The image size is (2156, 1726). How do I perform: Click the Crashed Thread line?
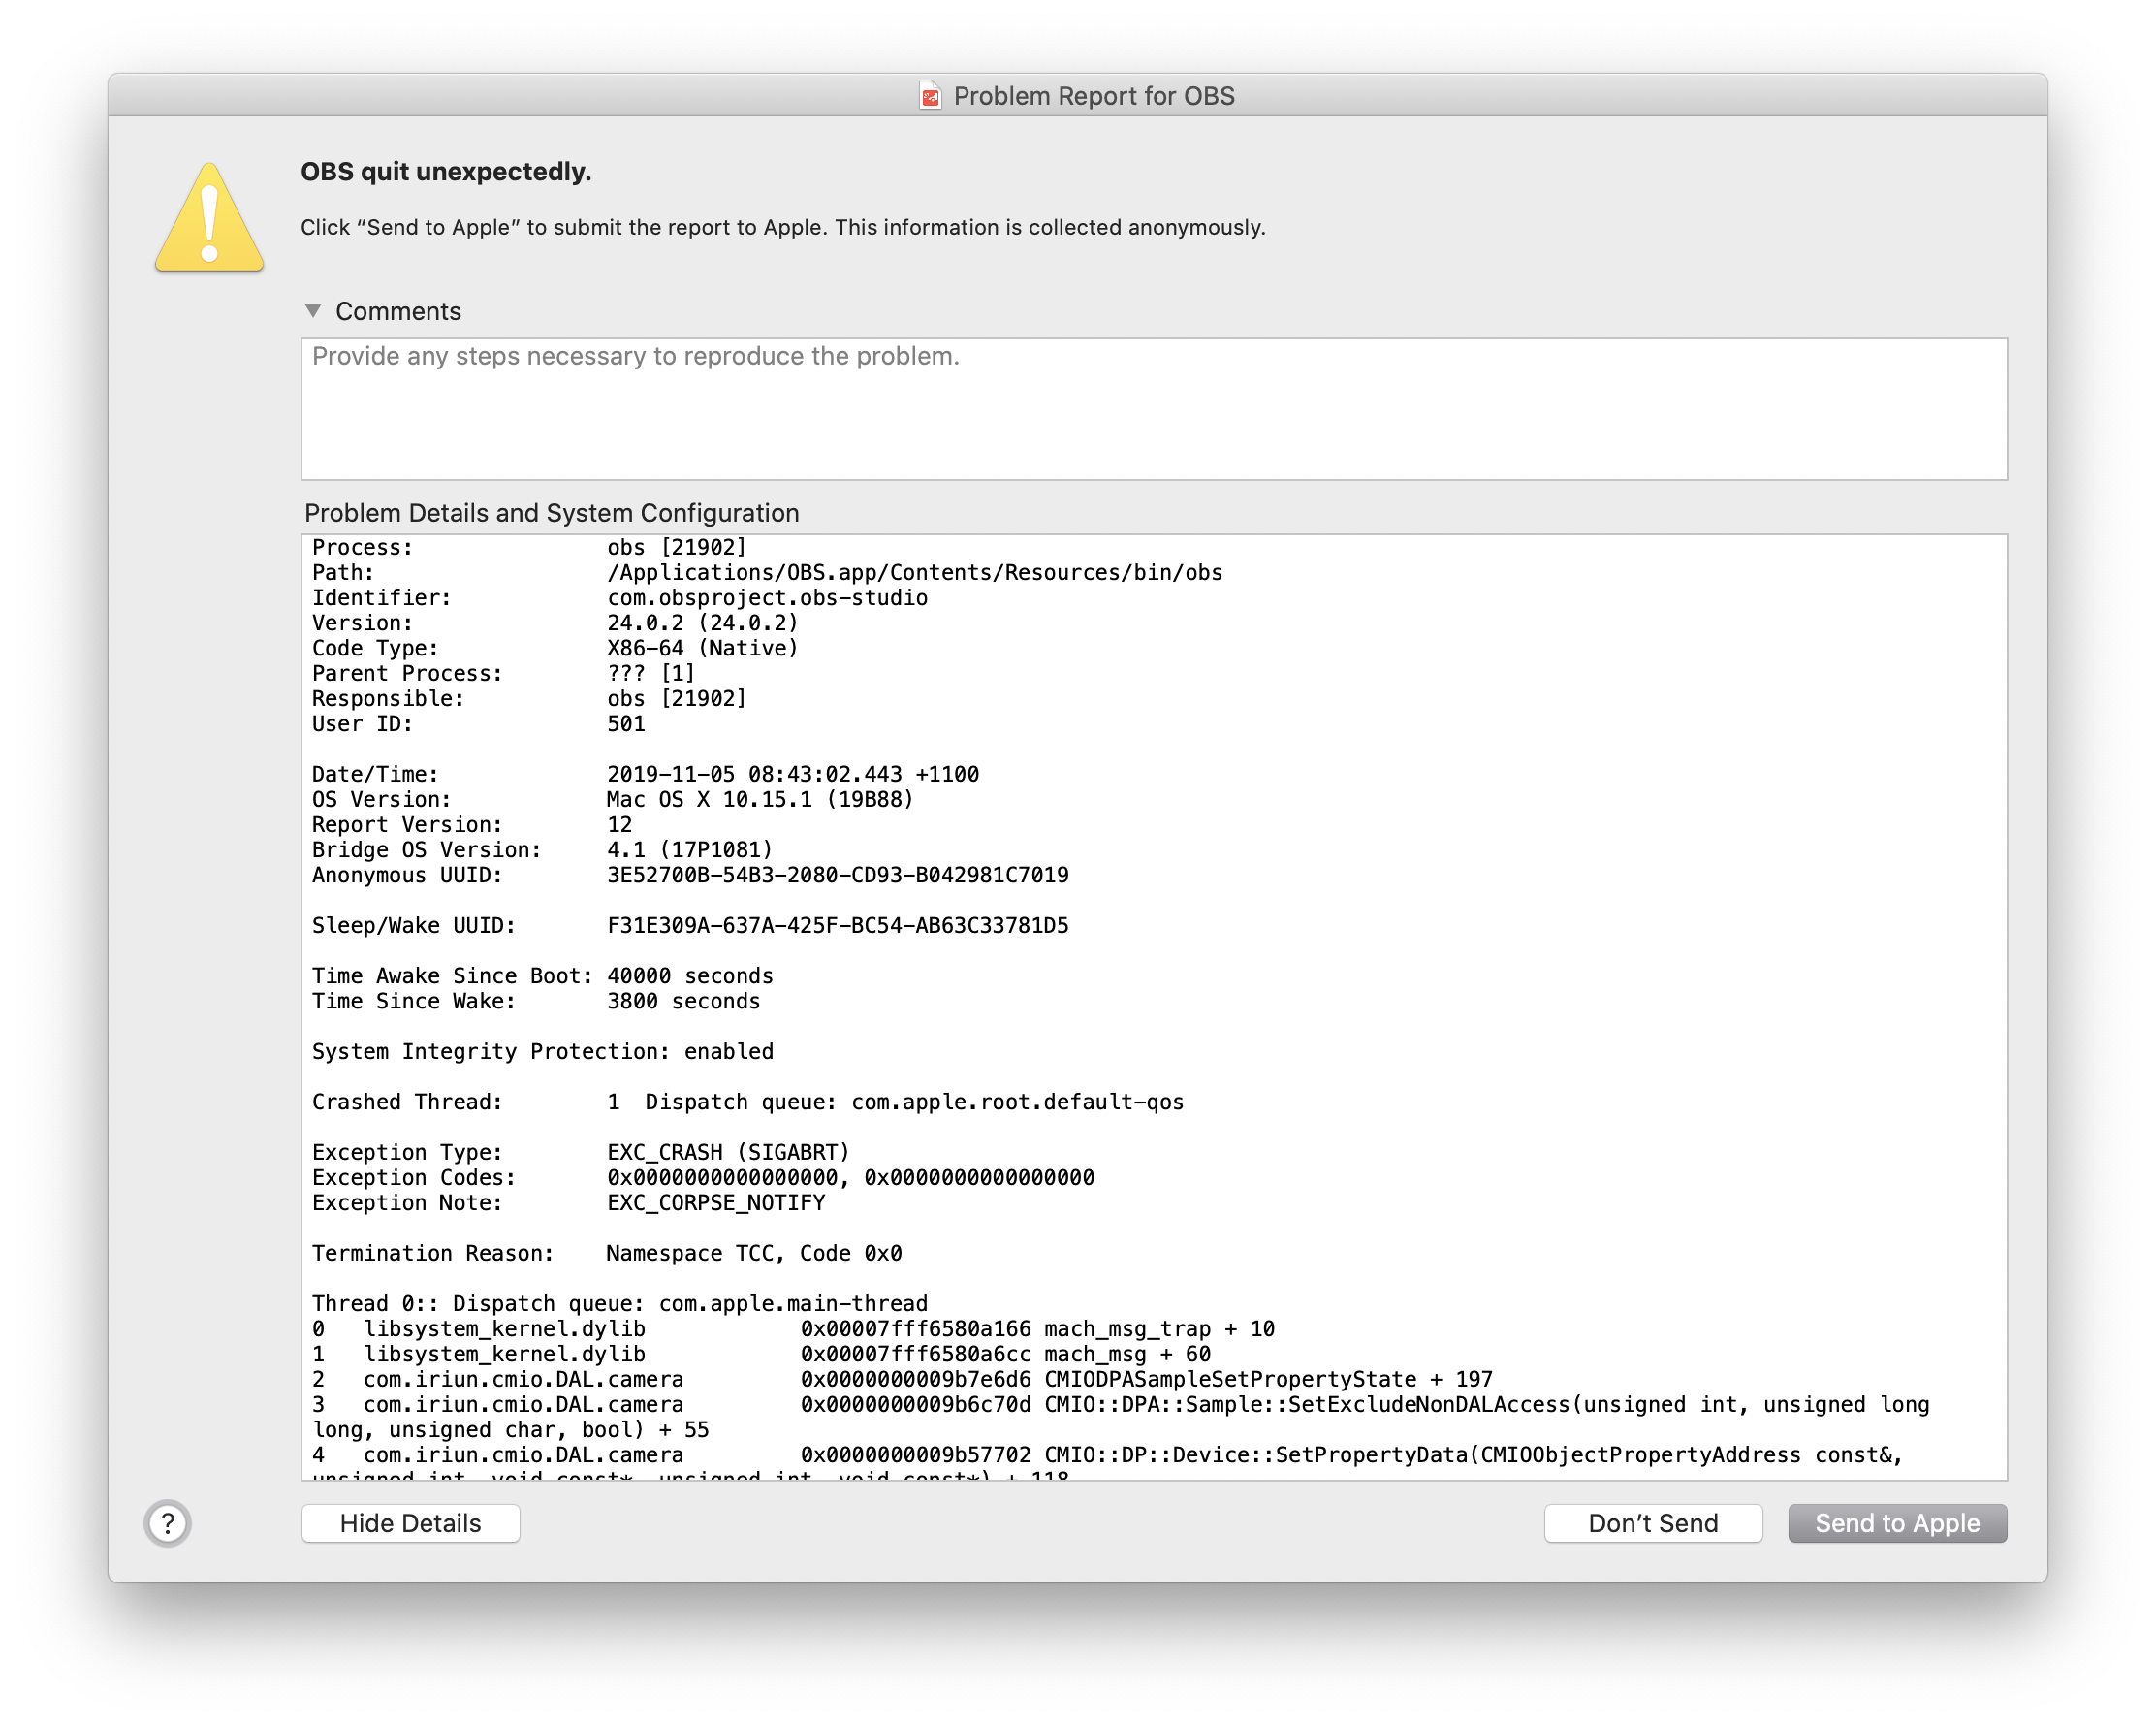(748, 1101)
